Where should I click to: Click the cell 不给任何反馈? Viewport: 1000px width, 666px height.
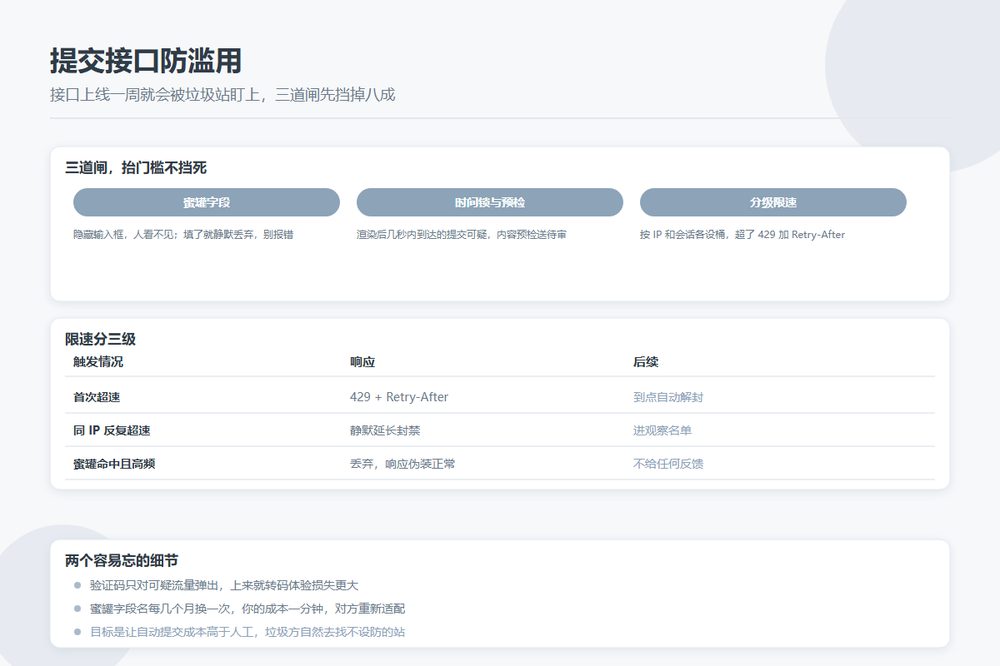point(668,464)
